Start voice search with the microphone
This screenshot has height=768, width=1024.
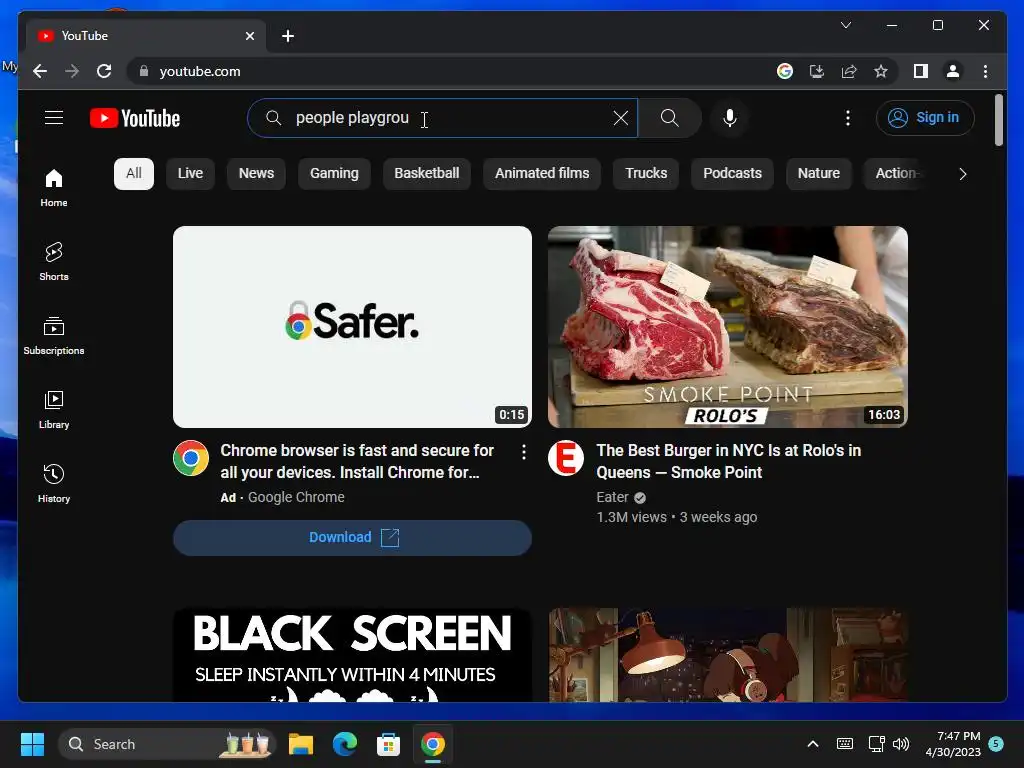click(730, 118)
